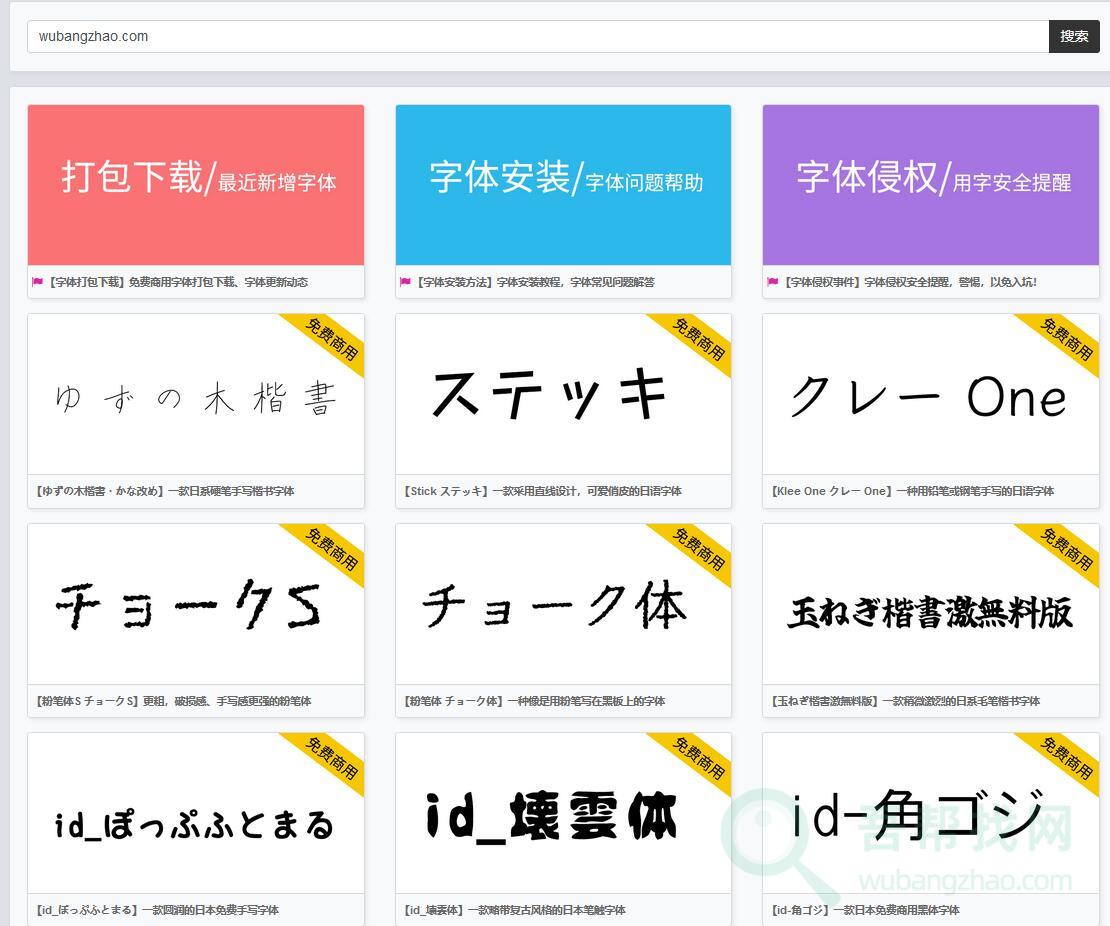Image resolution: width=1110 pixels, height=926 pixels.
Task: Click the flag icon beside 字体安装方法
Action: 405,282
